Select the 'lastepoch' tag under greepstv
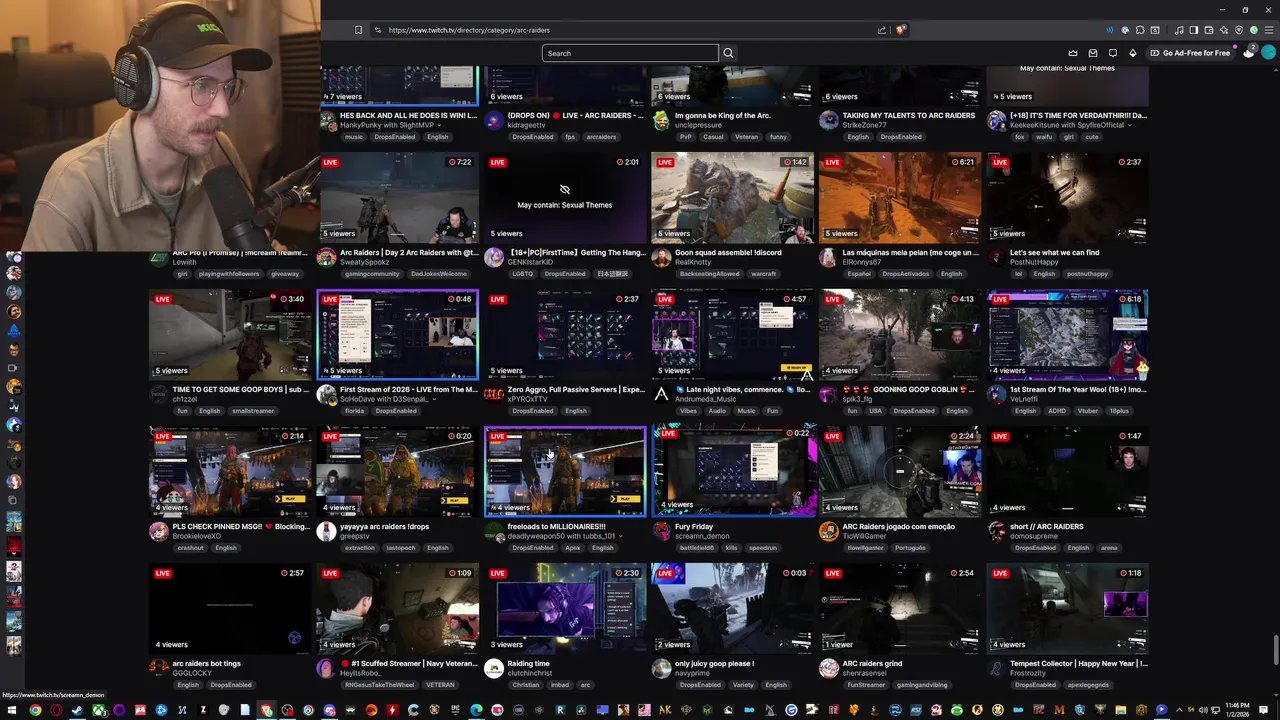The width and height of the screenshot is (1280, 720). click(x=401, y=547)
